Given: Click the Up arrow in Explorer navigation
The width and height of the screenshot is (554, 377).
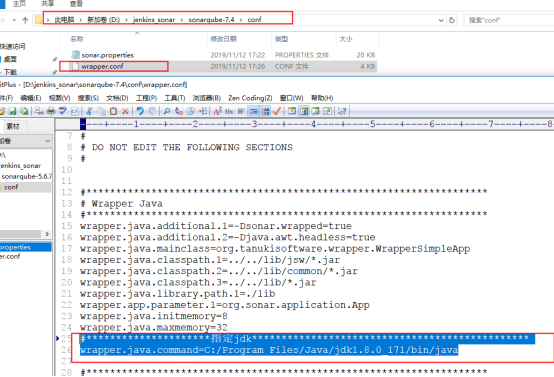Looking at the screenshot, I should [25, 20].
